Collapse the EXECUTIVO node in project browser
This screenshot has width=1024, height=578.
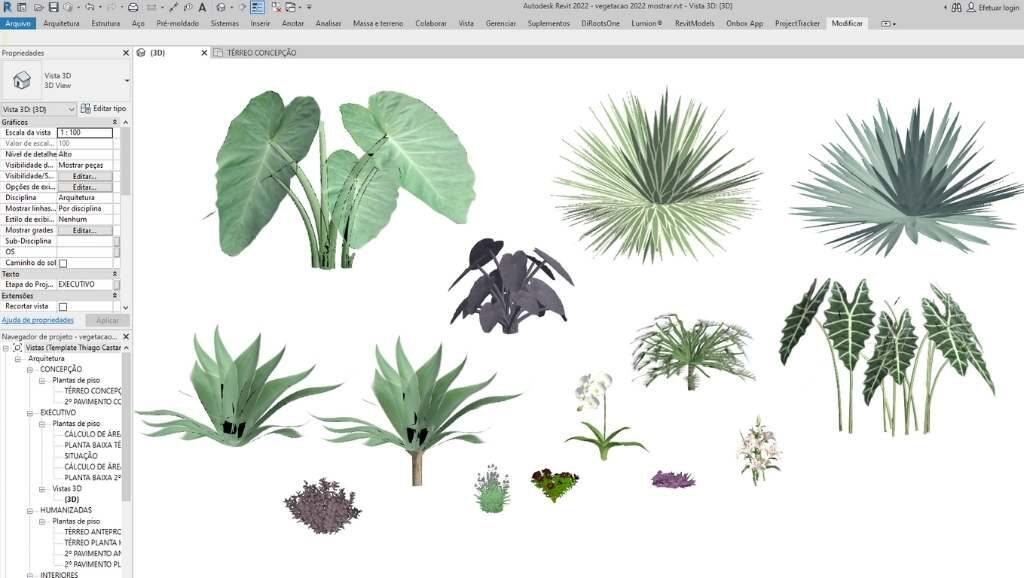click(31, 412)
